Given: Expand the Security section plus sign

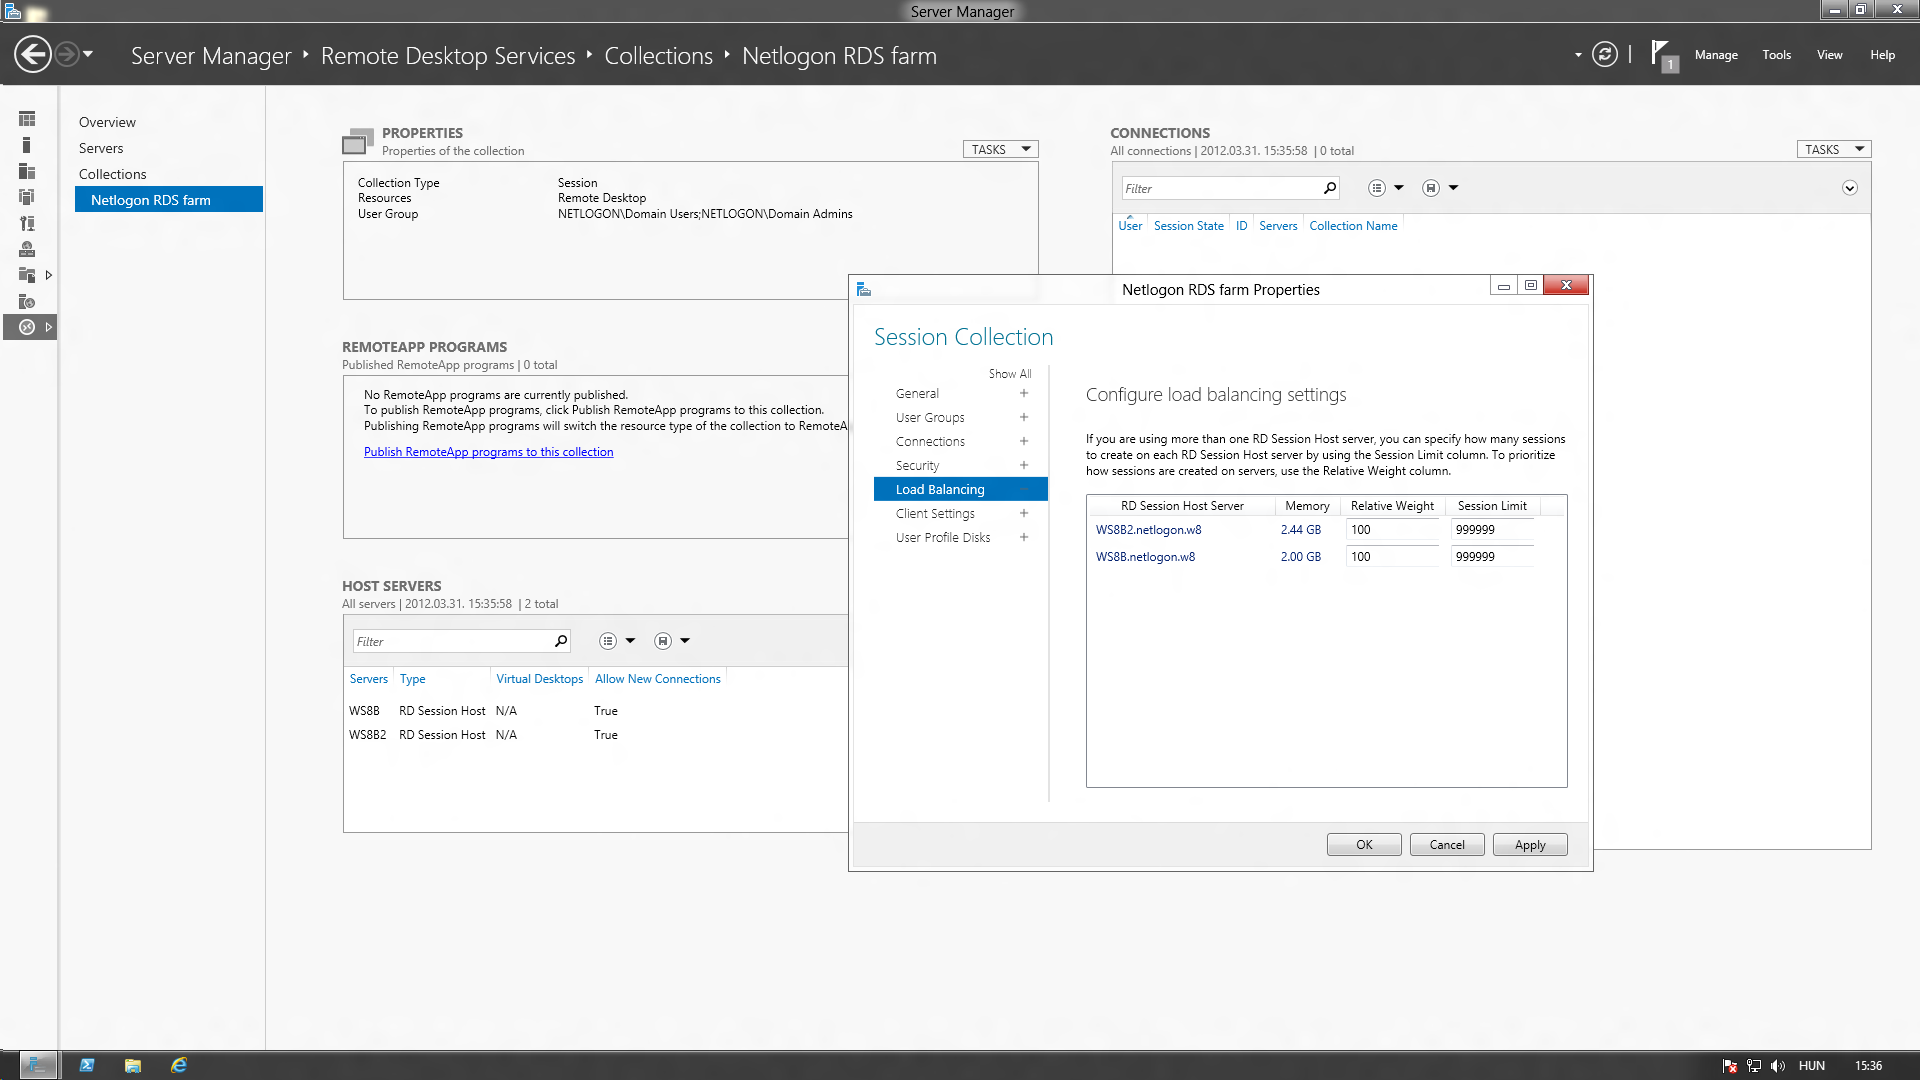Looking at the screenshot, I should (1024, 465).
